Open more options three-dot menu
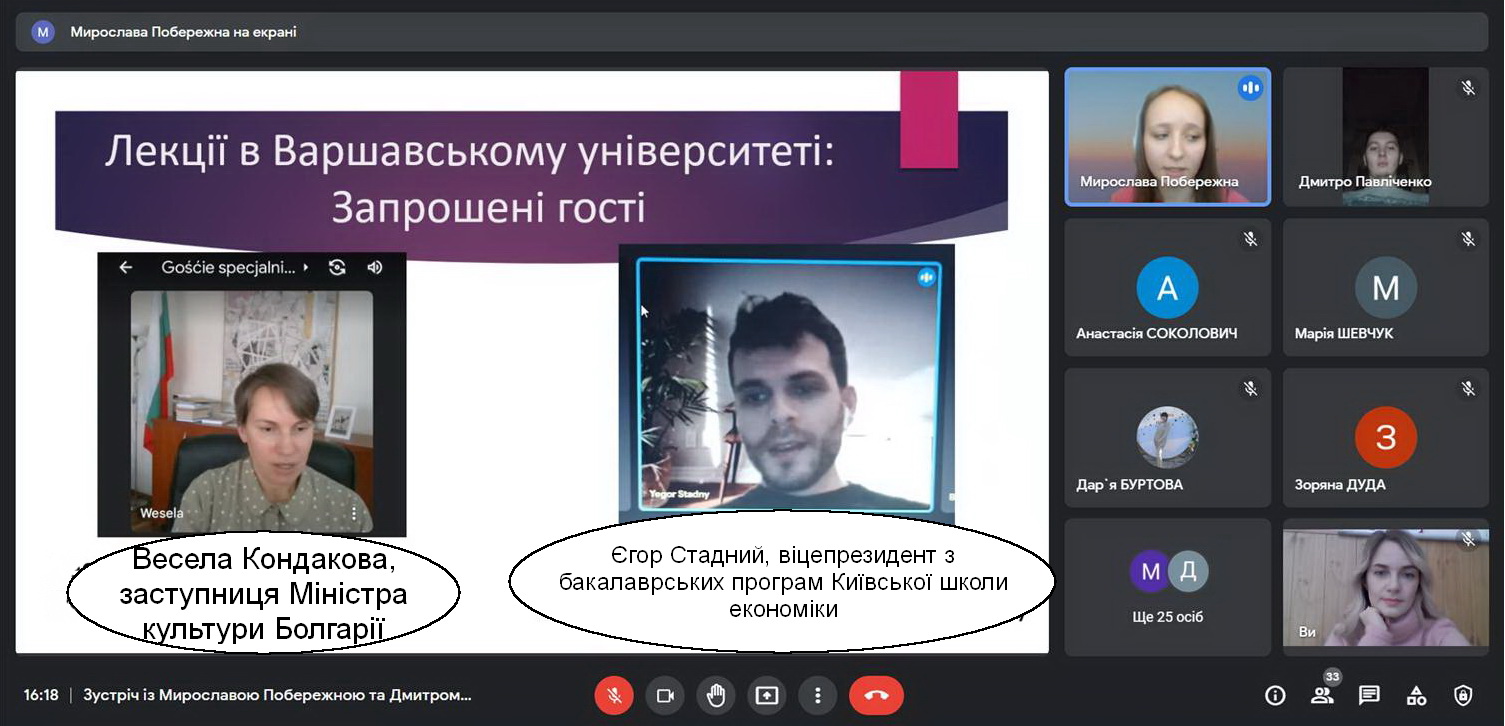This screenshot has height=726, width=1505. click(818, 695)
